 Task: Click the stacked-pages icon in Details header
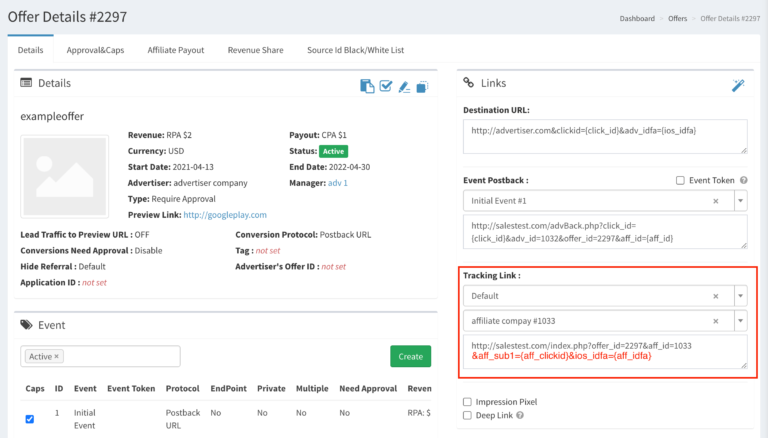pos(422,86)
